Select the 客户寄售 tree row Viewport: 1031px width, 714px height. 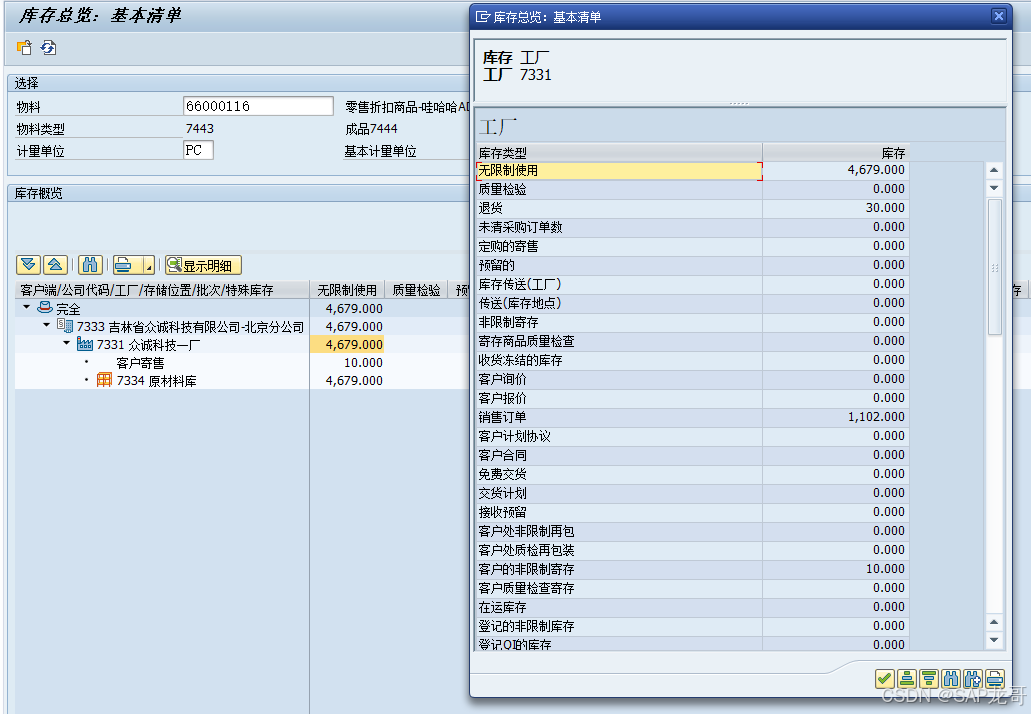(140, 363)
